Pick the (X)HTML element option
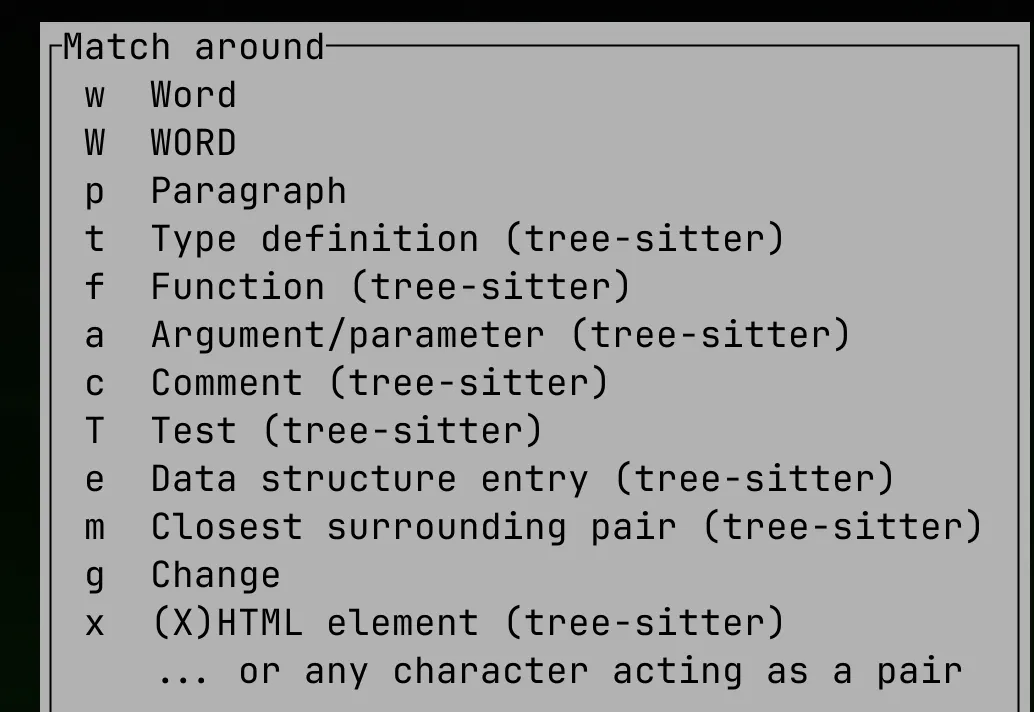This screenshot has height=712, width=1034. pos(467,624)
